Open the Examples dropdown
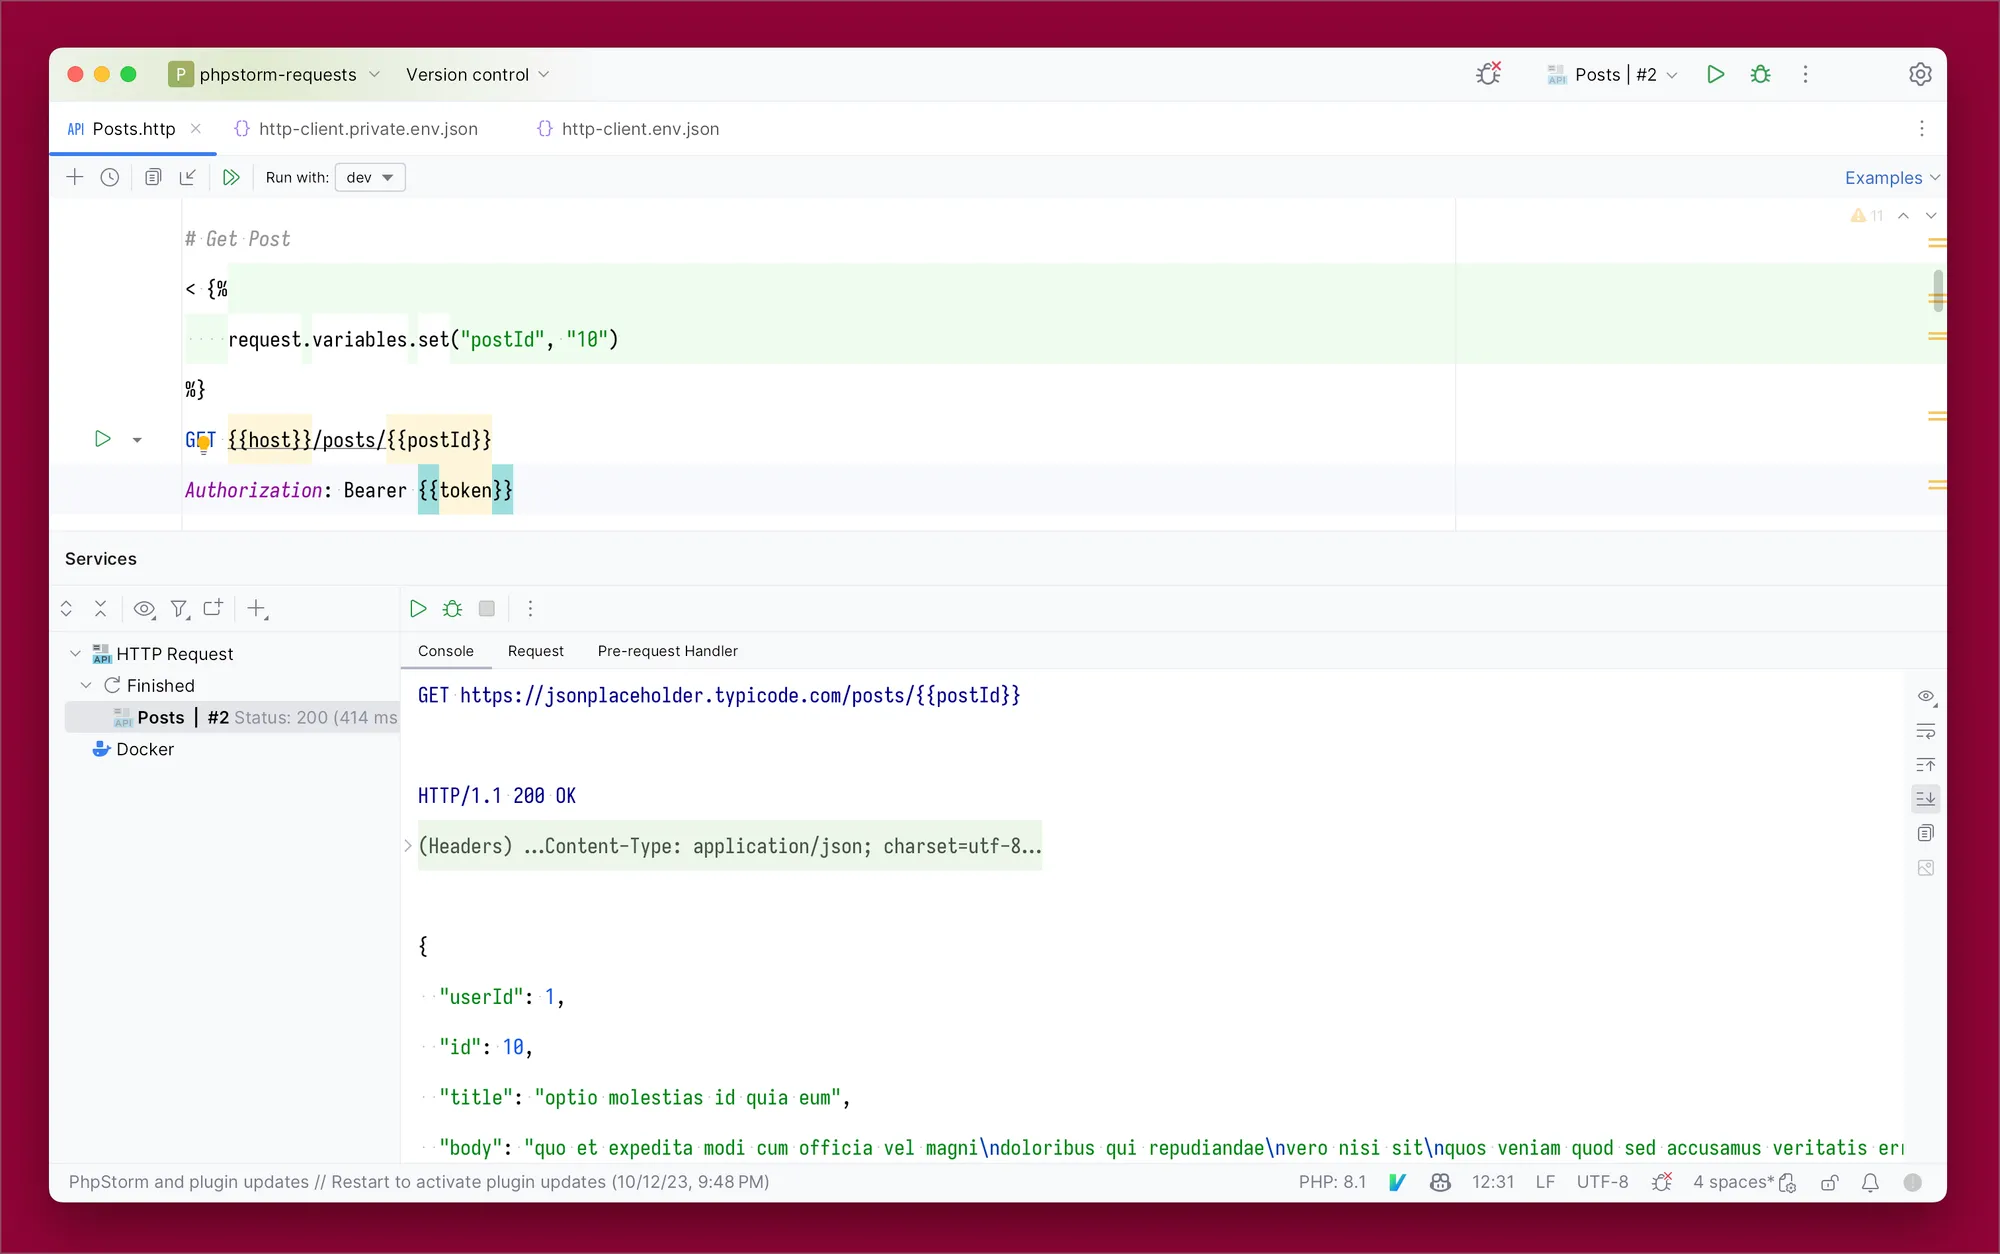This screenshot has height=1254, width=2000. 1892,177
